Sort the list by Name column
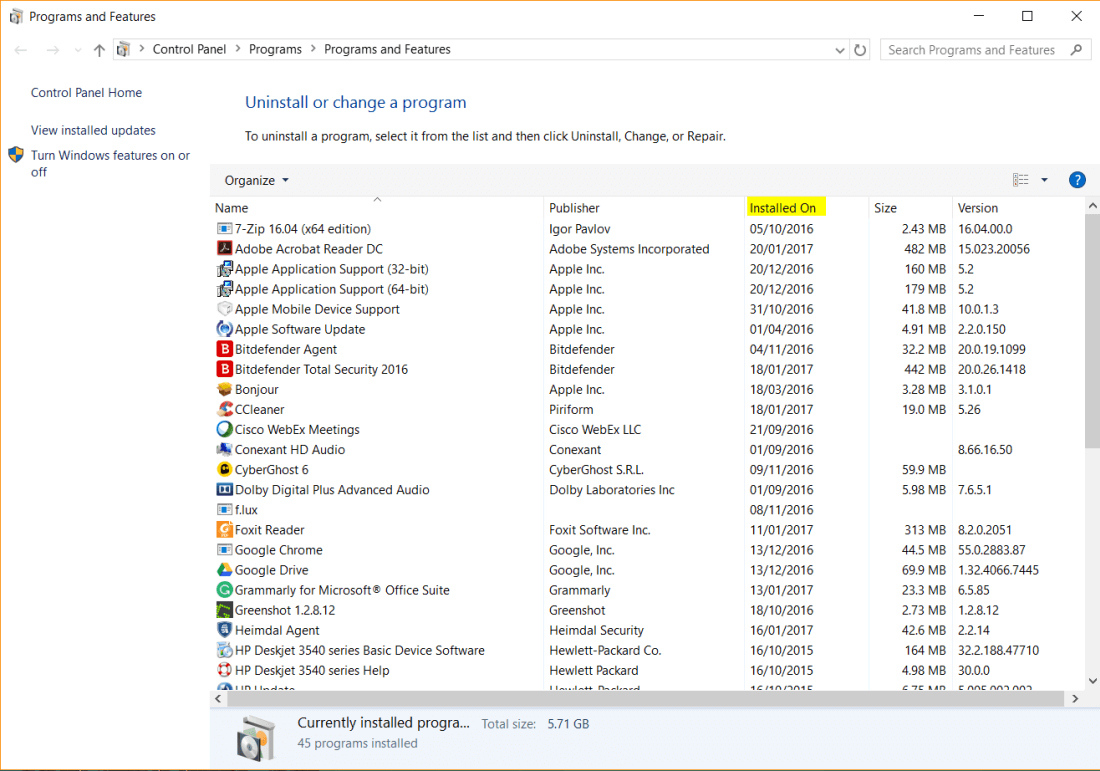Viewport: 1100px width, 771px height. 232,208
